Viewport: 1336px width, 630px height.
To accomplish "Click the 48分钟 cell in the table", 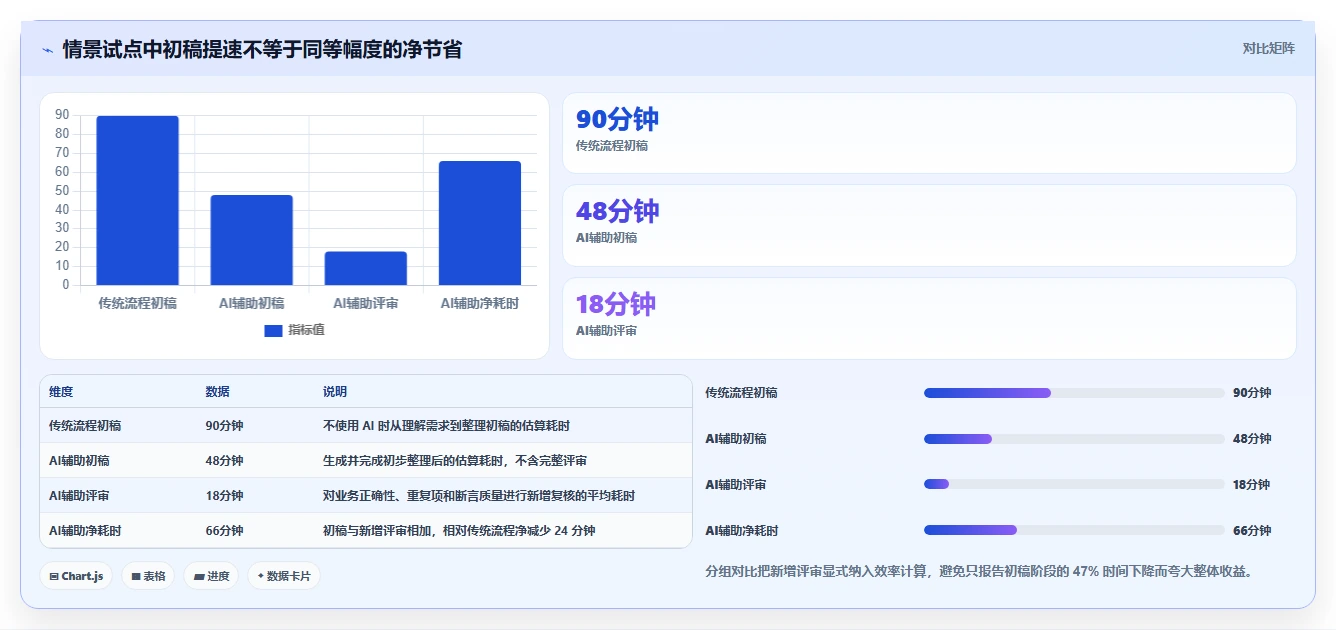I will pos(224,461).
